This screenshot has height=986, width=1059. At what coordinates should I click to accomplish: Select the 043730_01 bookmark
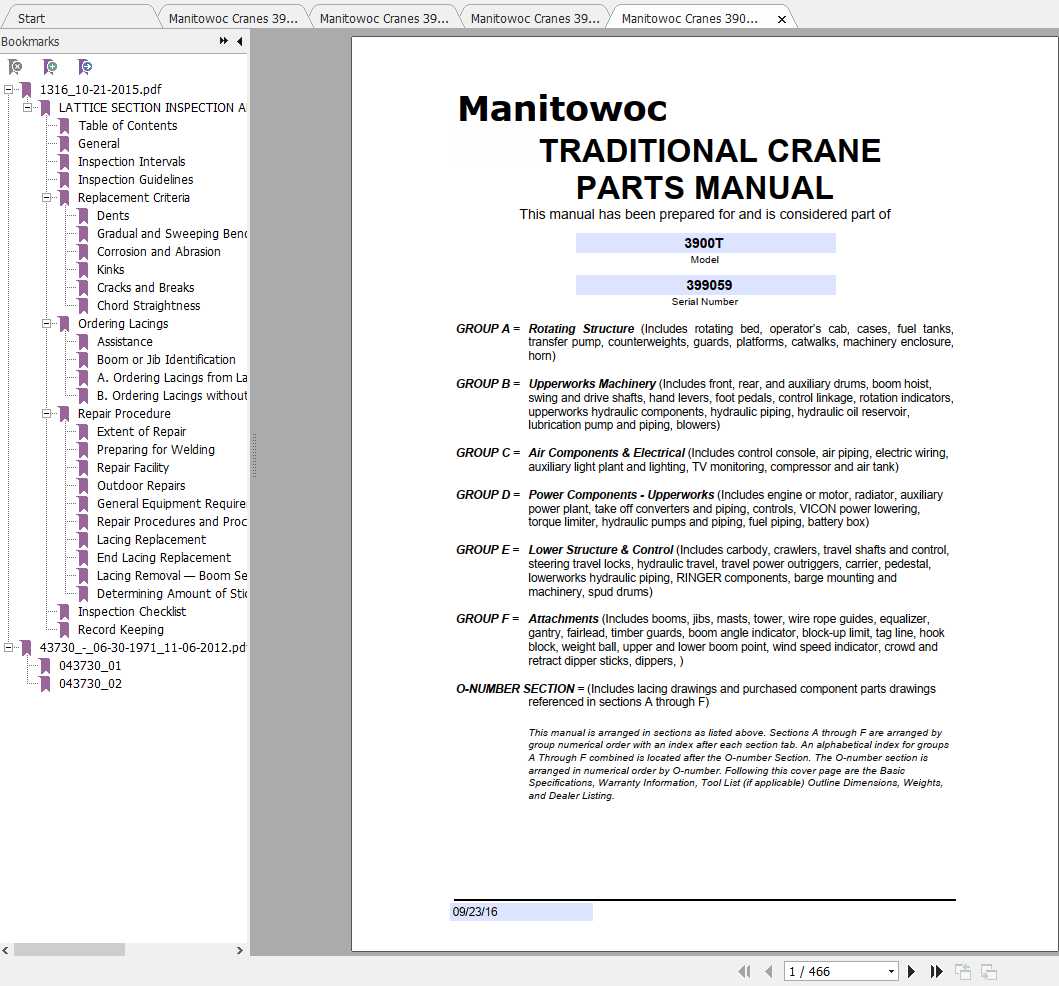(89, 665)
